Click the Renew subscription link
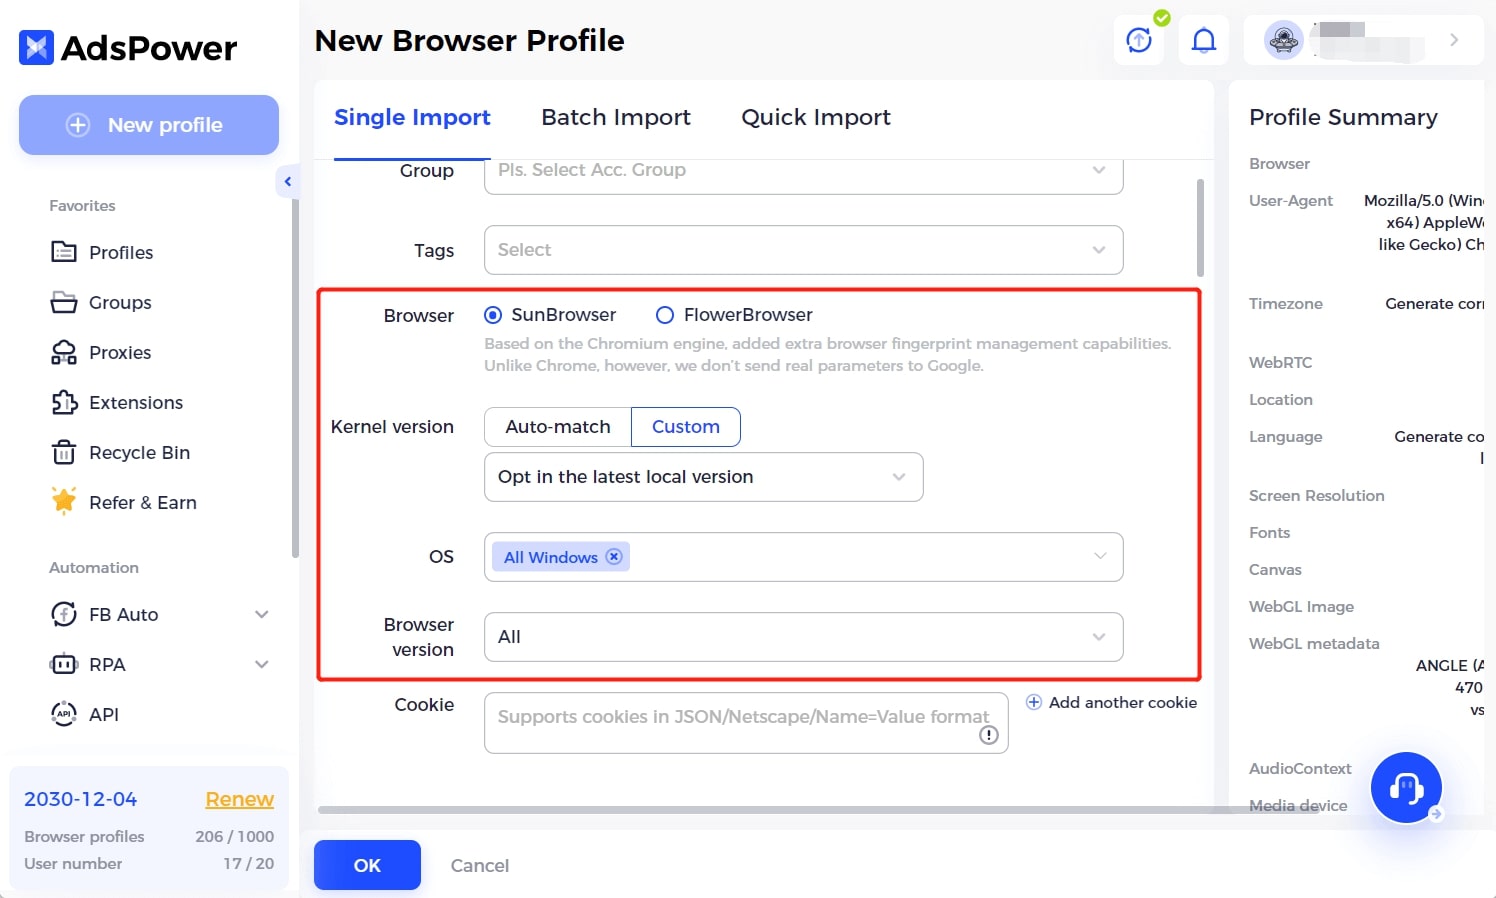This screenshot has height=898, width=1496. 239,799
